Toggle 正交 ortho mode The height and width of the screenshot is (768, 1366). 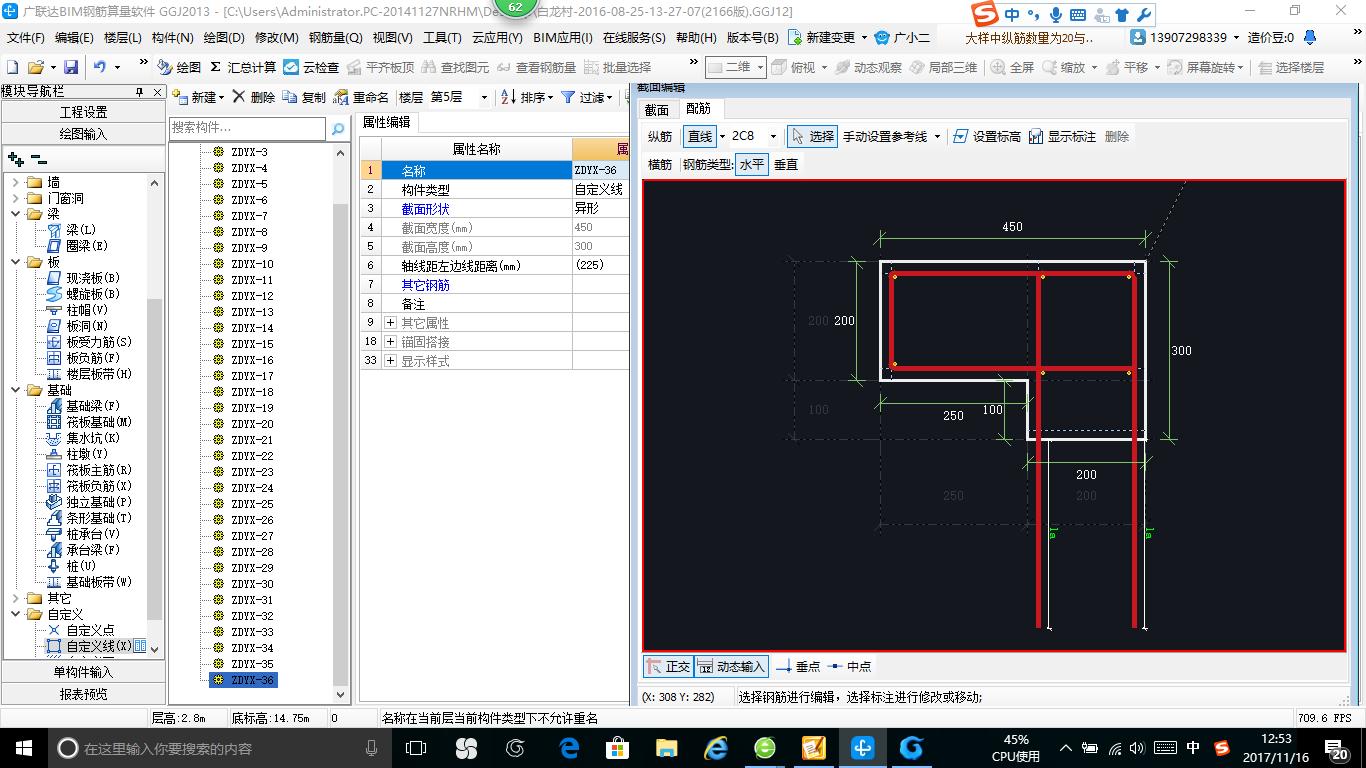click(x=668, y=666)
